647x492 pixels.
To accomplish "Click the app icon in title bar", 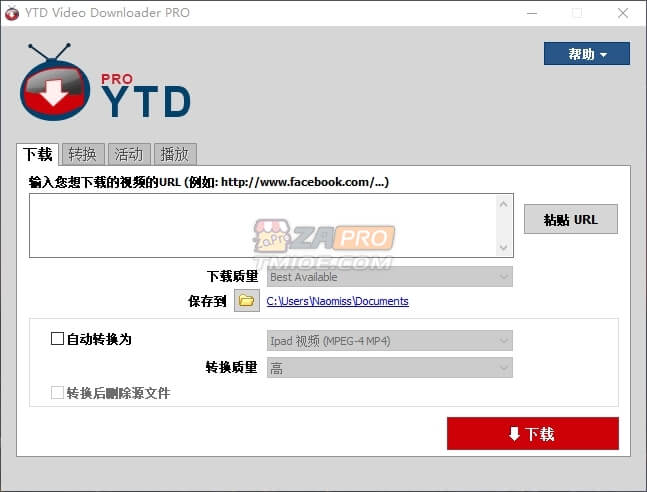I will pos(12,13).
